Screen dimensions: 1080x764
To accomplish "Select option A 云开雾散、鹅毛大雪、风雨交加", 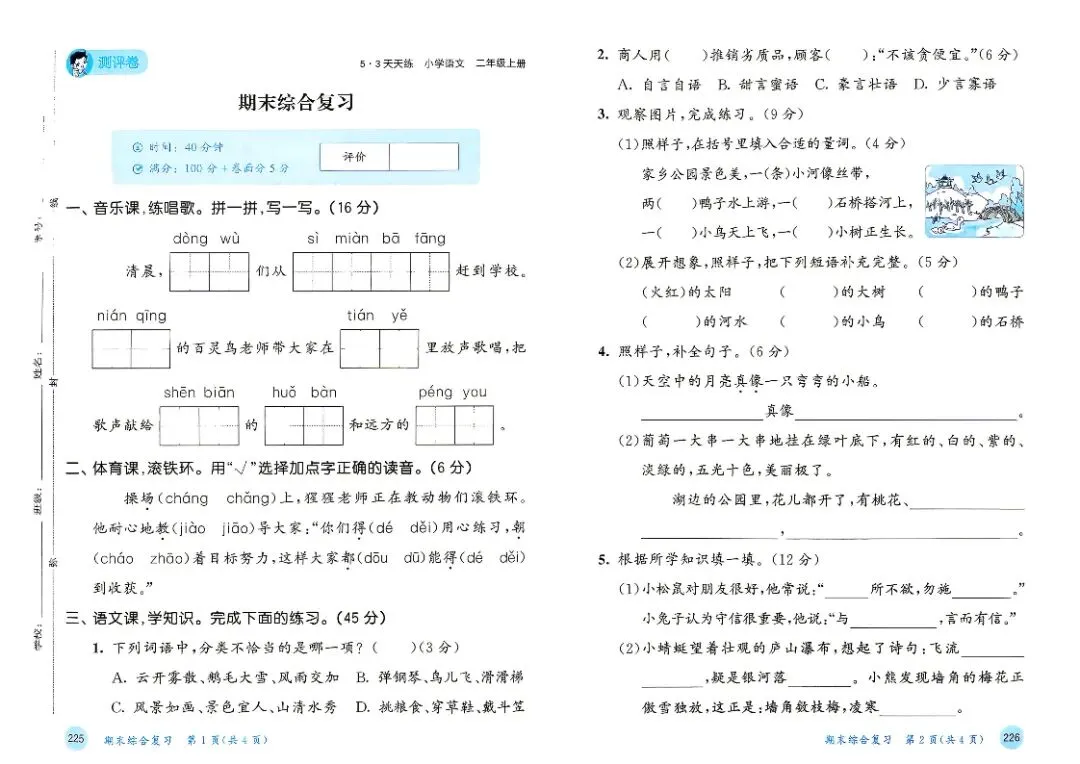I will 226,678.
